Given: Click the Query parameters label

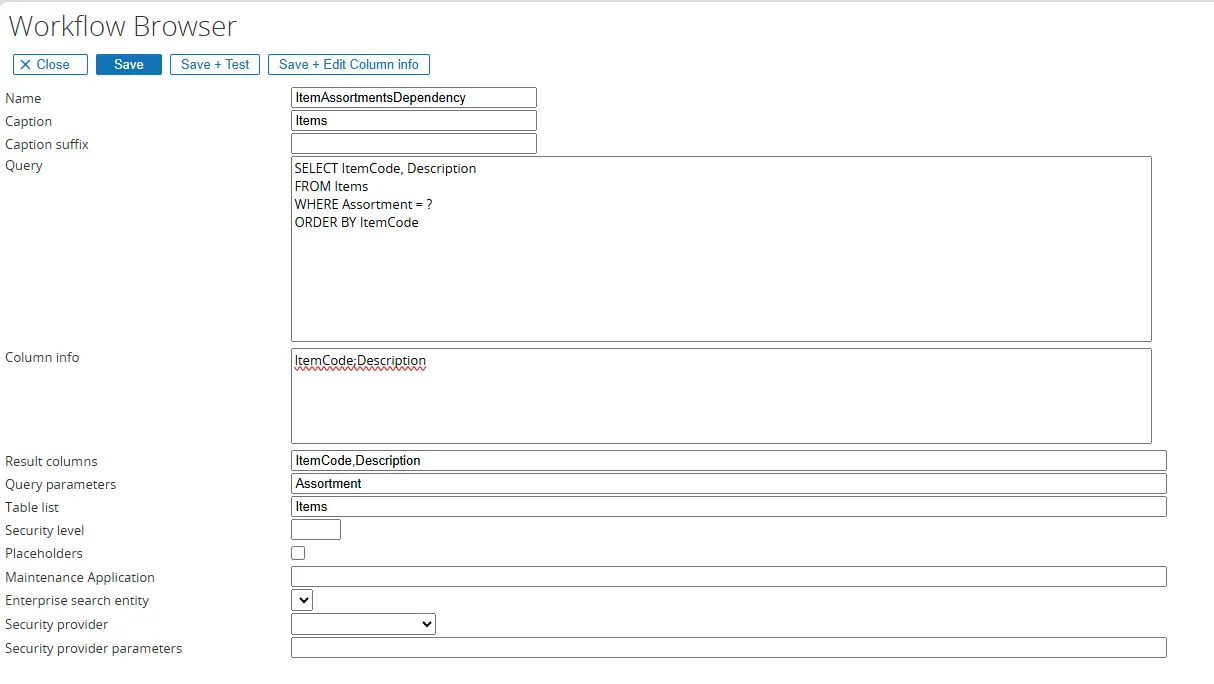Looking at the screenshot, I should (61, 484).
